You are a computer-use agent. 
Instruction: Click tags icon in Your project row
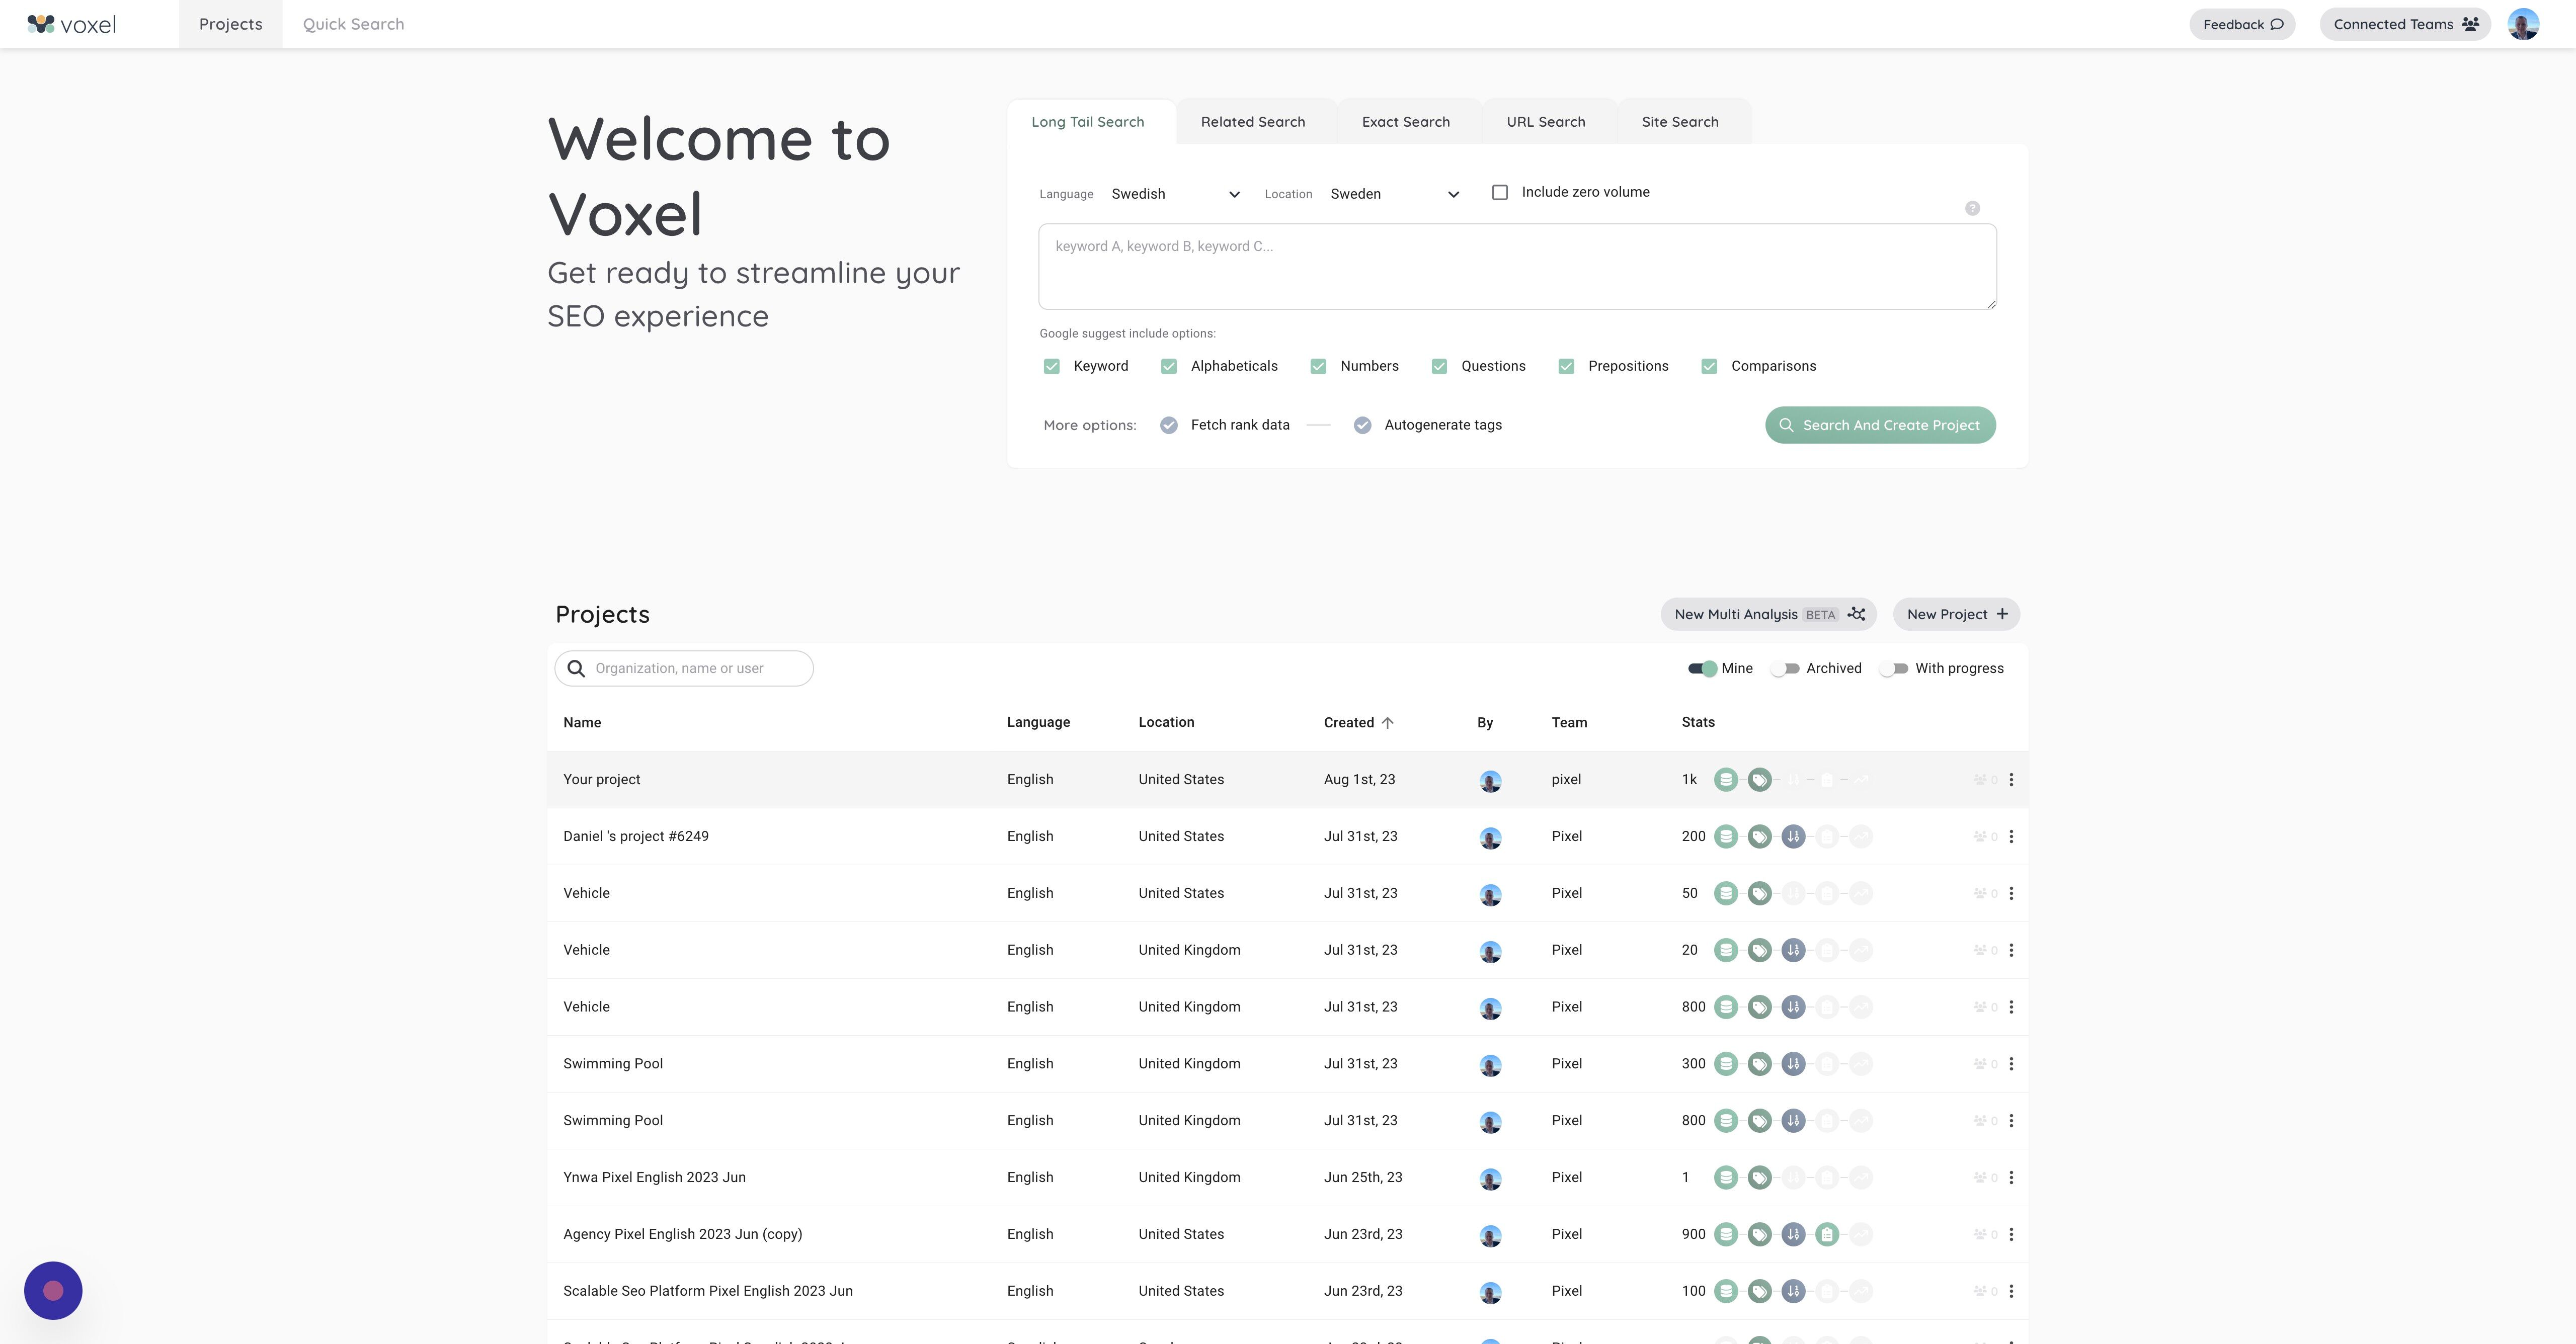[x=1759, y=779]
